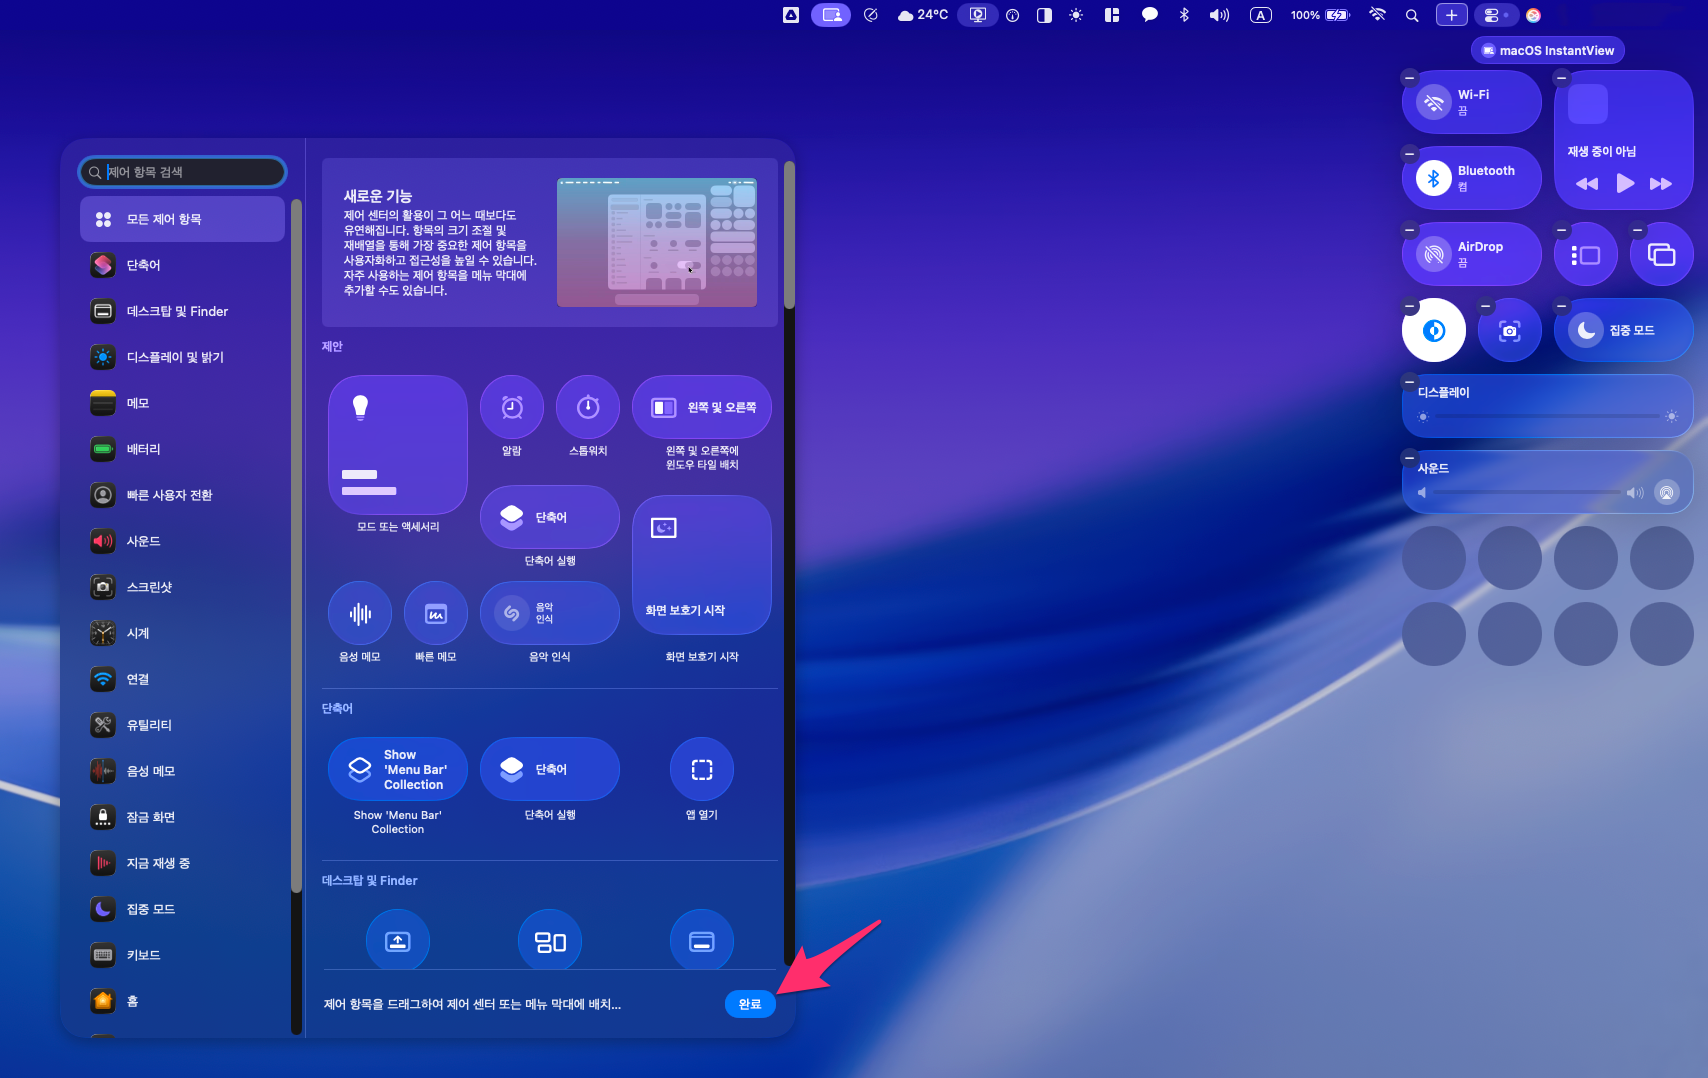Skip forward in now playing widget
The width and height of the screenshot is (1708, 1078).
(1661, 183)
